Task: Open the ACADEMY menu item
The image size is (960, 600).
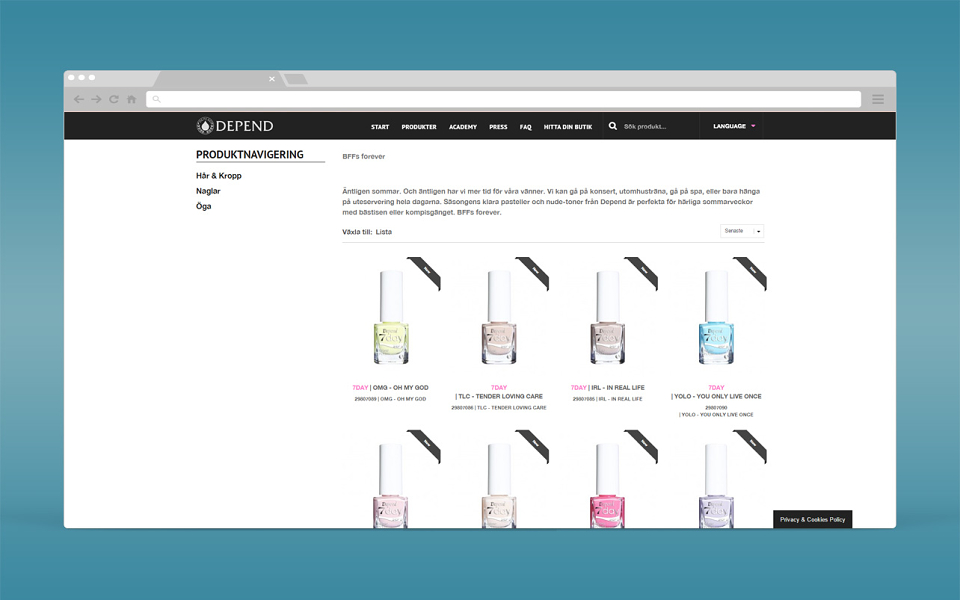Action: pos(463,127)
